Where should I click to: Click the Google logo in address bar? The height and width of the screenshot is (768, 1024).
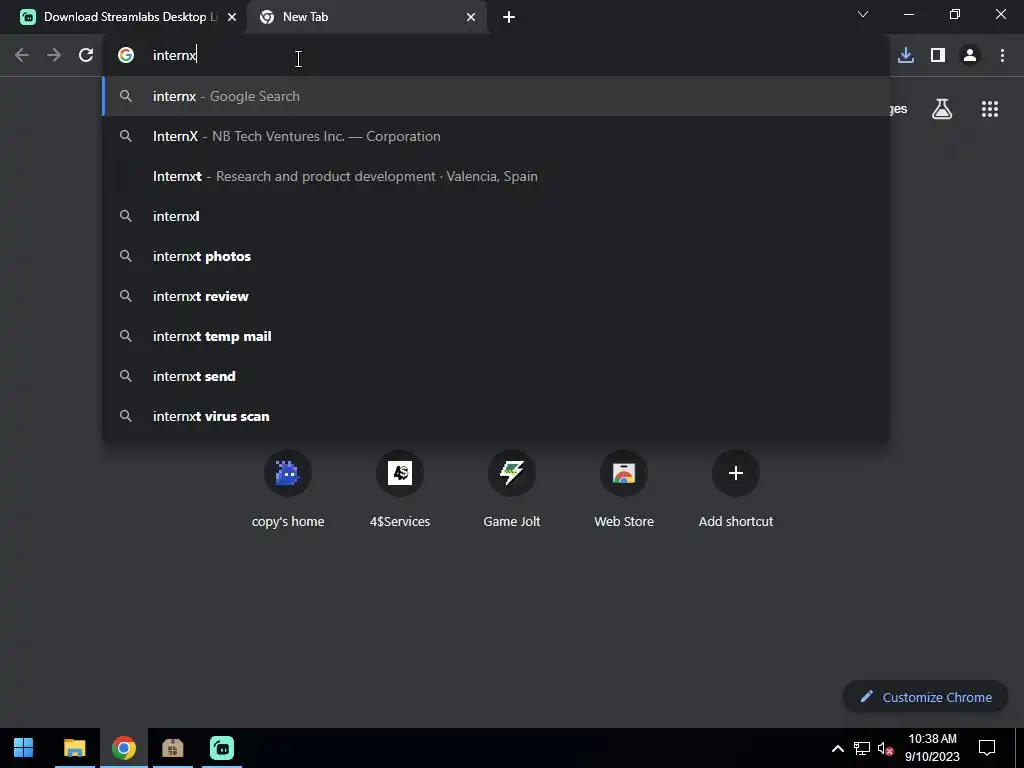pos(126,56)
